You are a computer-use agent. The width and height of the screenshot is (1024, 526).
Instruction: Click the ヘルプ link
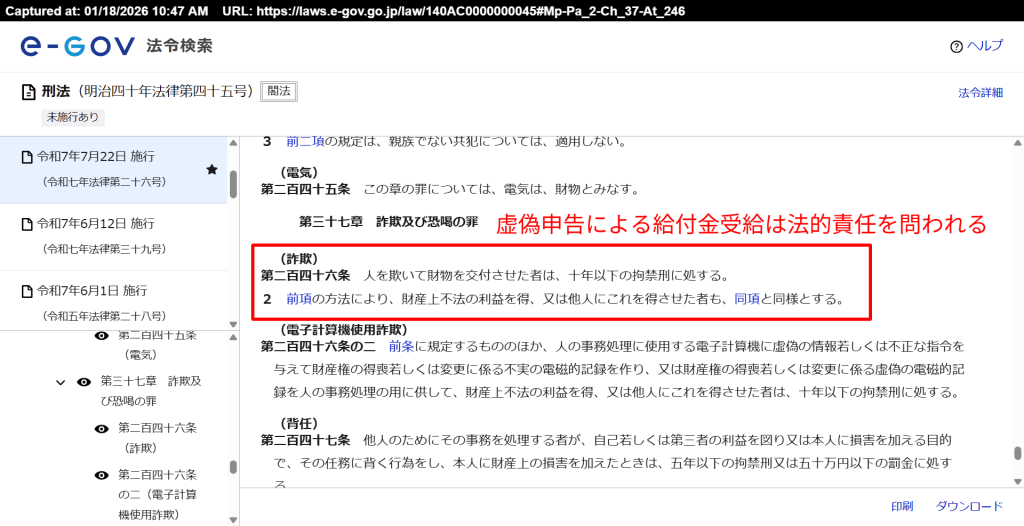[x=985, y=46]
